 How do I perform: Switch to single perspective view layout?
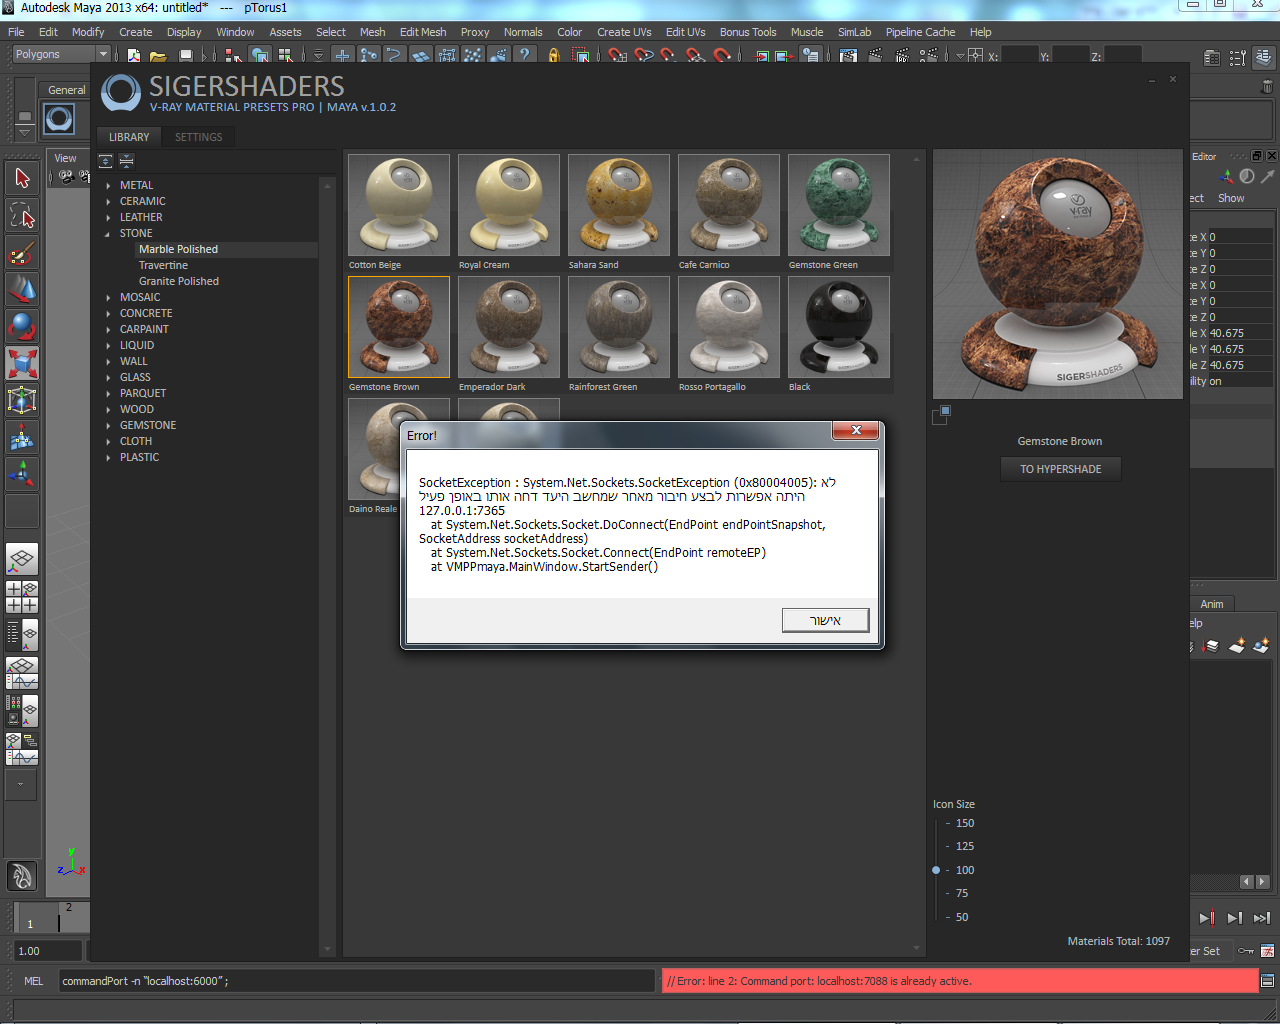[22, 559]
